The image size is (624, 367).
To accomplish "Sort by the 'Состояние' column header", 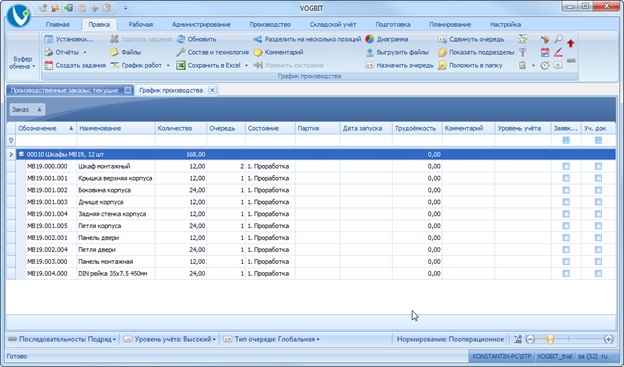I will (x=270, y=128).
